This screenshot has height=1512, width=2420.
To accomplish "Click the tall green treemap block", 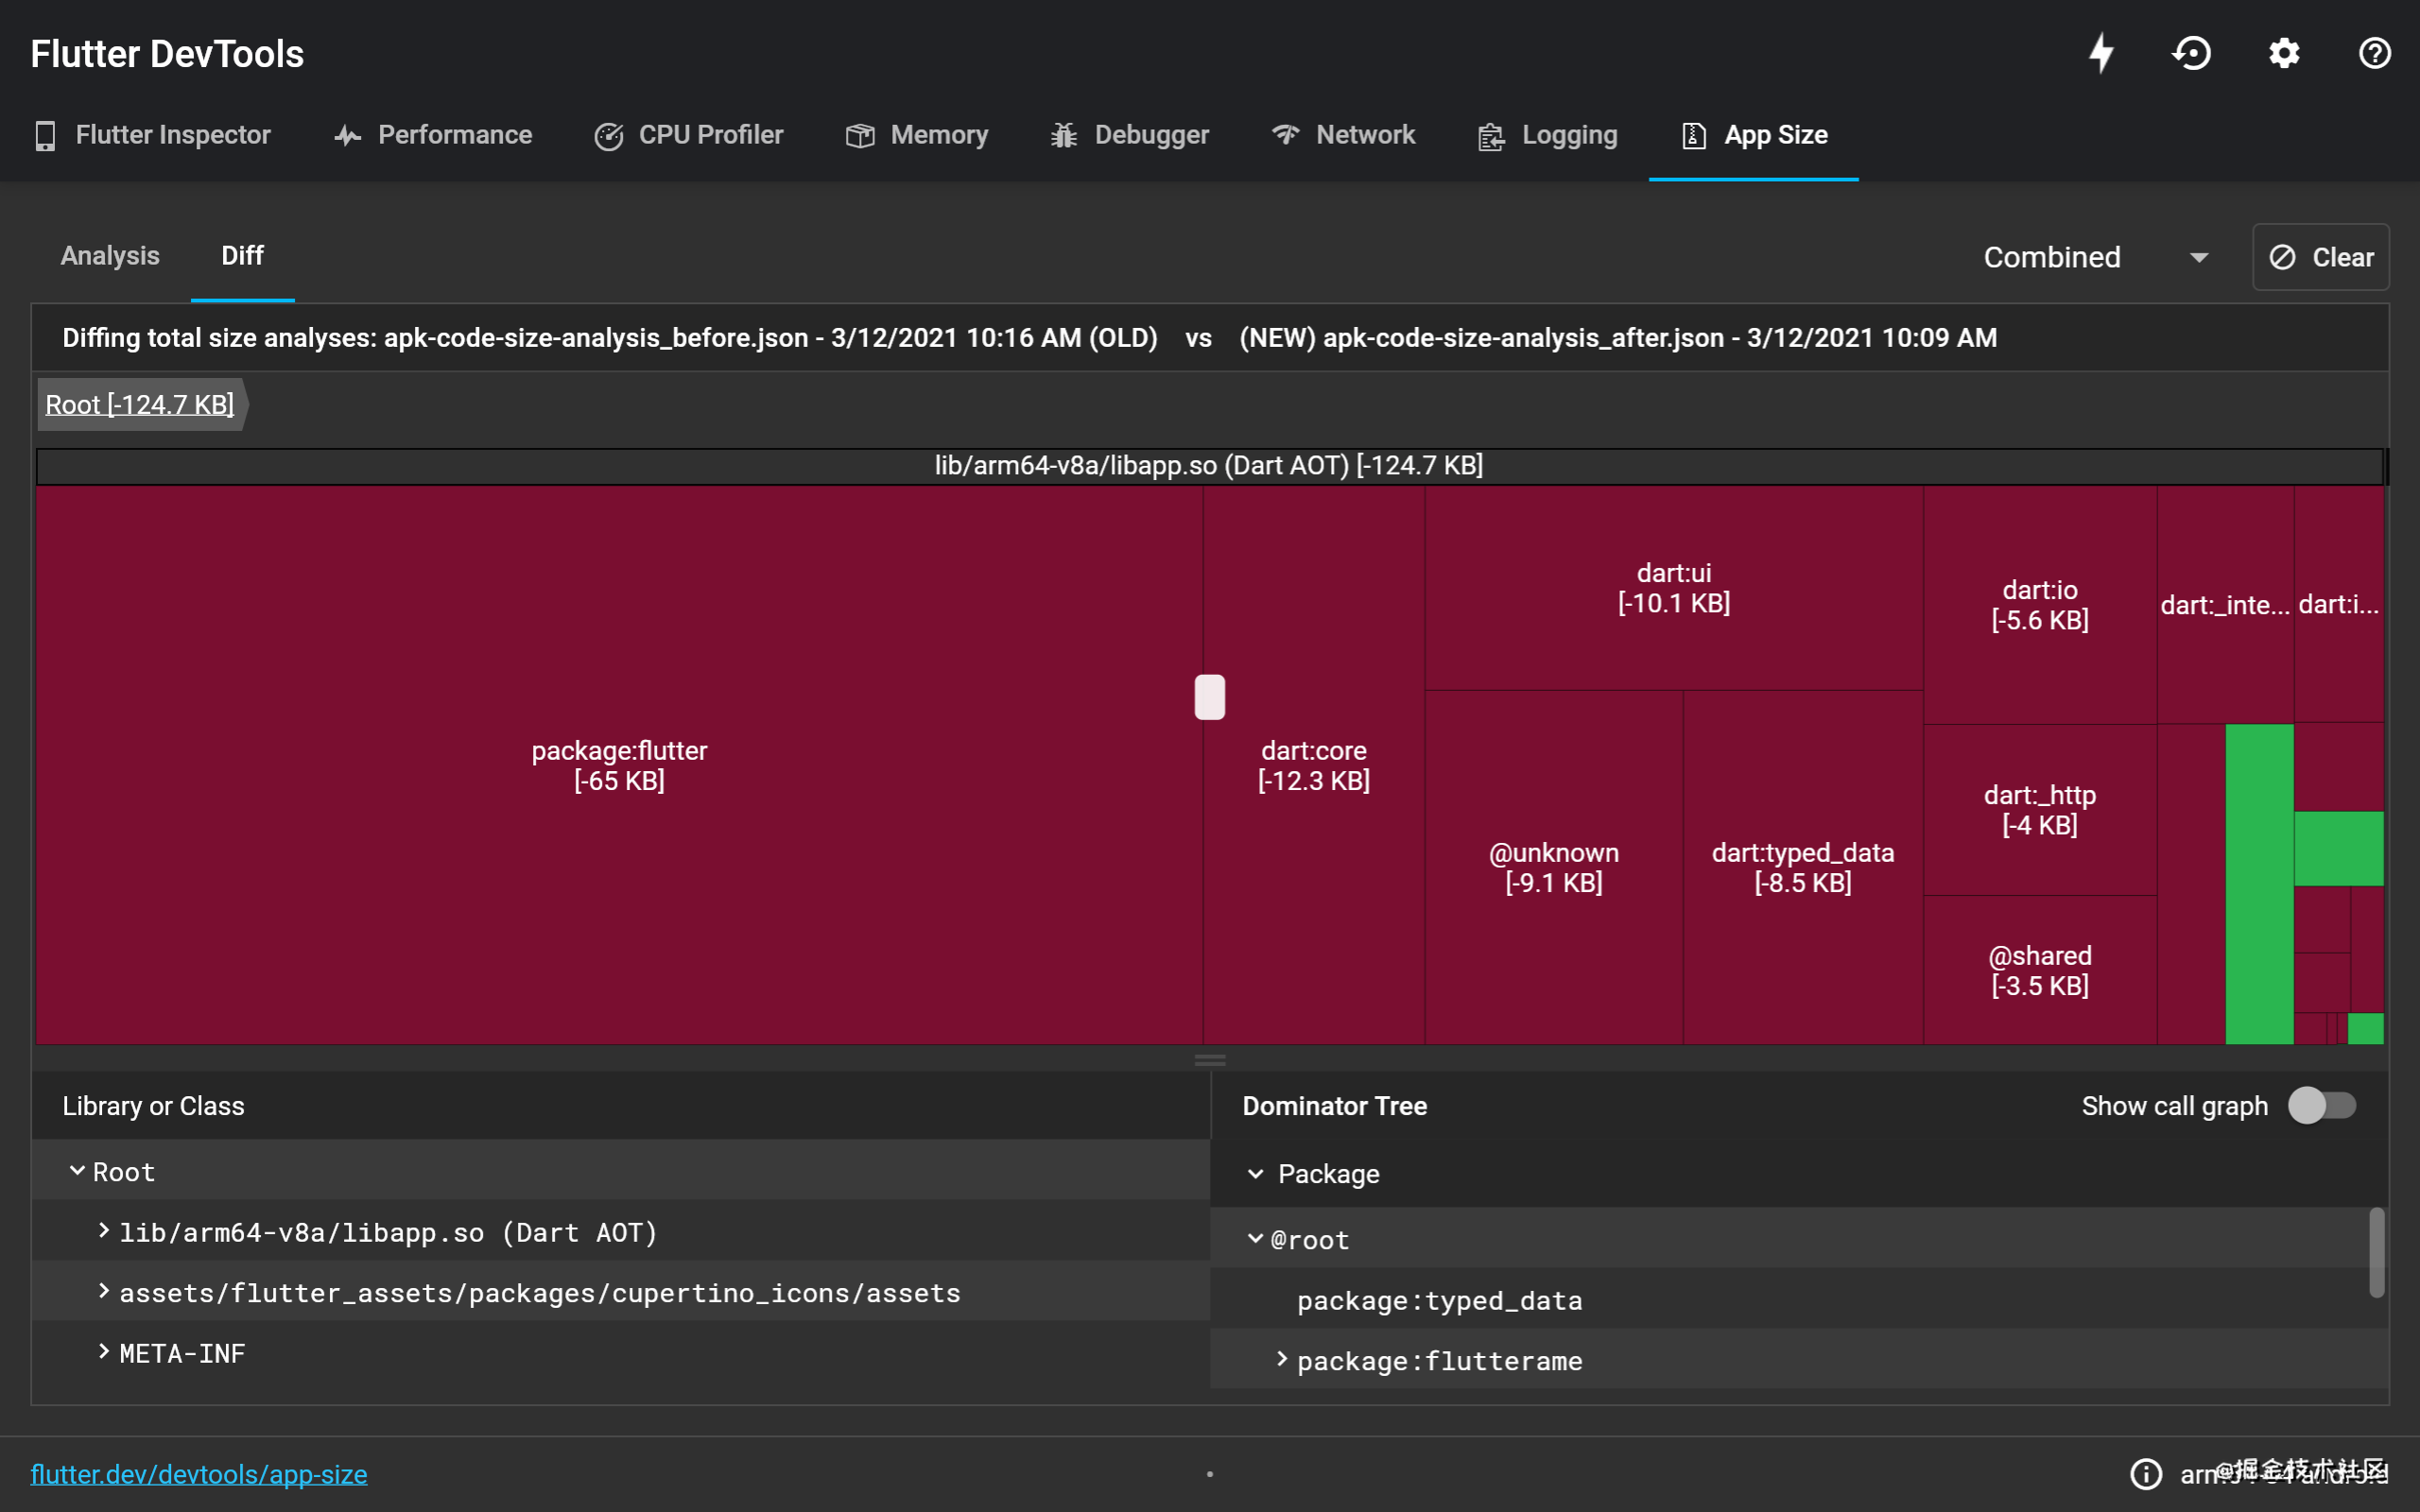I will [x=2259, y=884].
